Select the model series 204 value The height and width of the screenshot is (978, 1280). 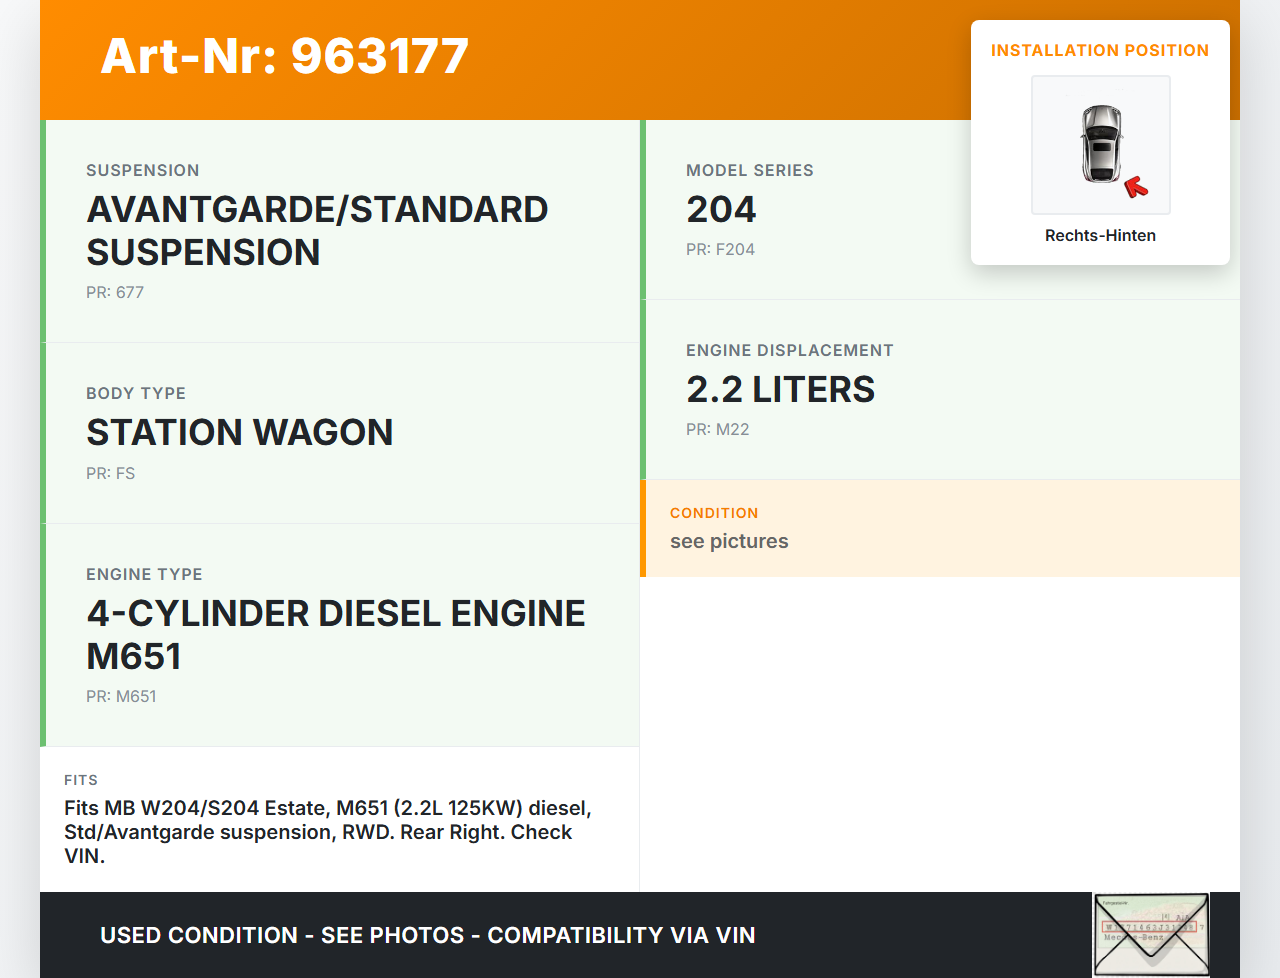click(x=721, y=210)
